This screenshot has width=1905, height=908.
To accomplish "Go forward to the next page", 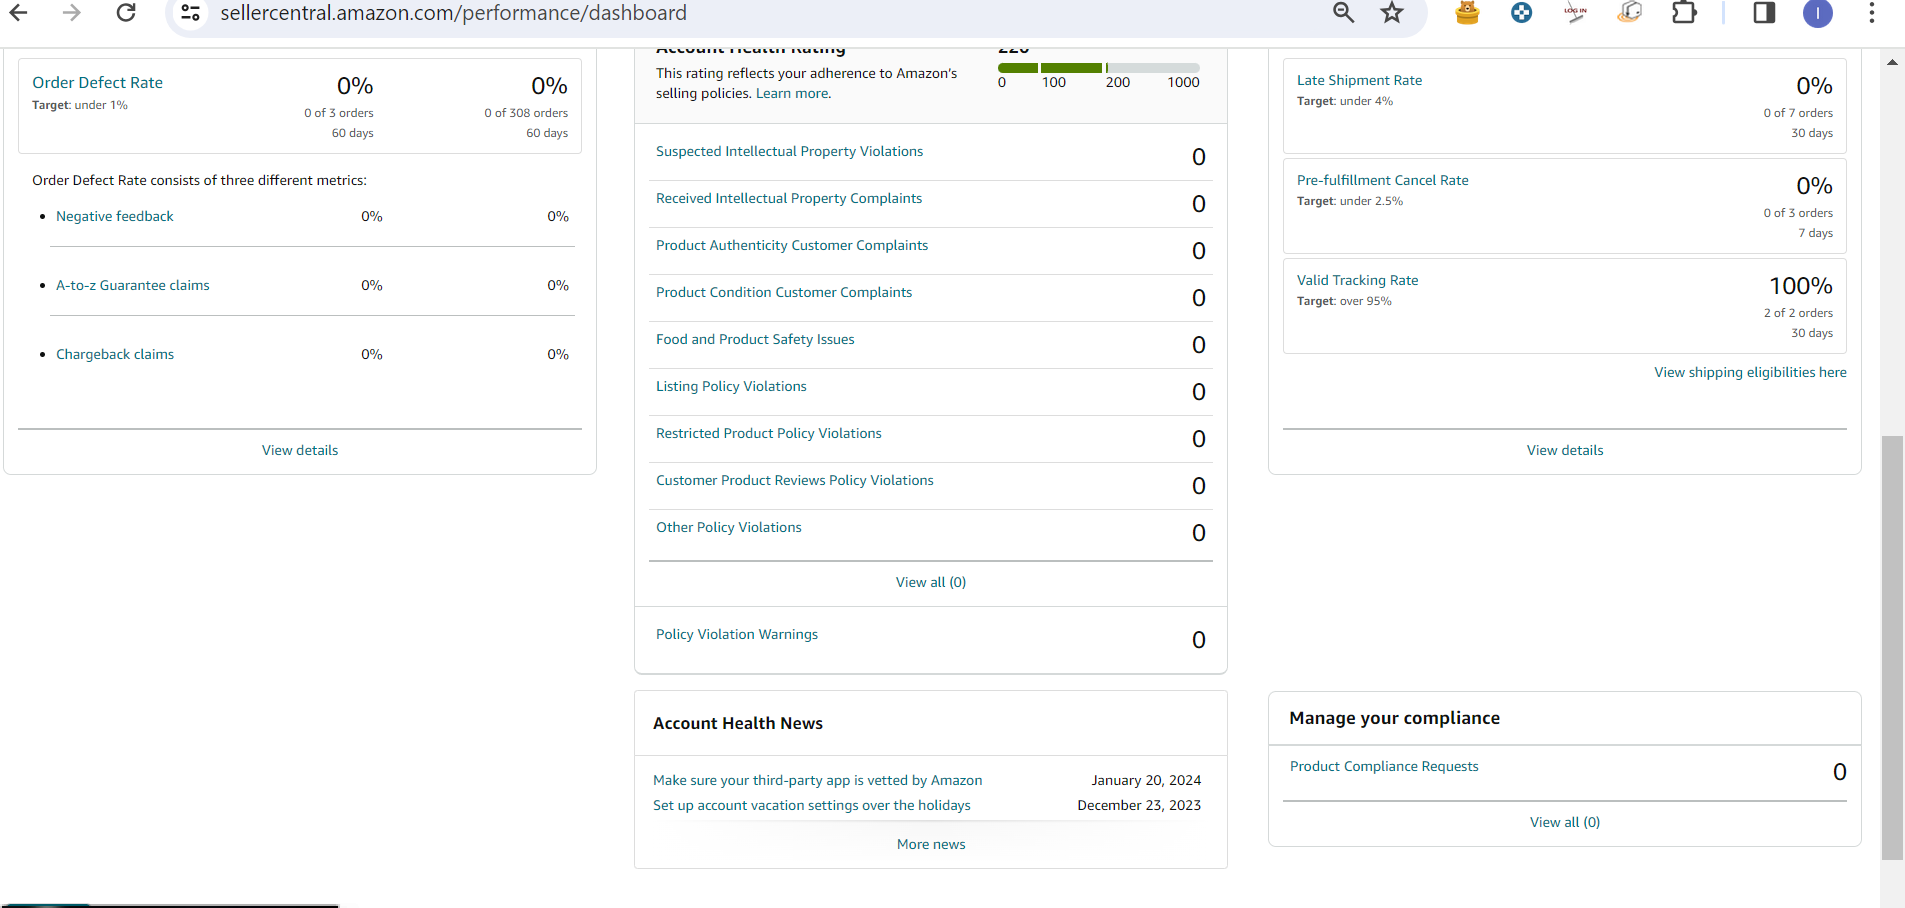I will [71, 13].
